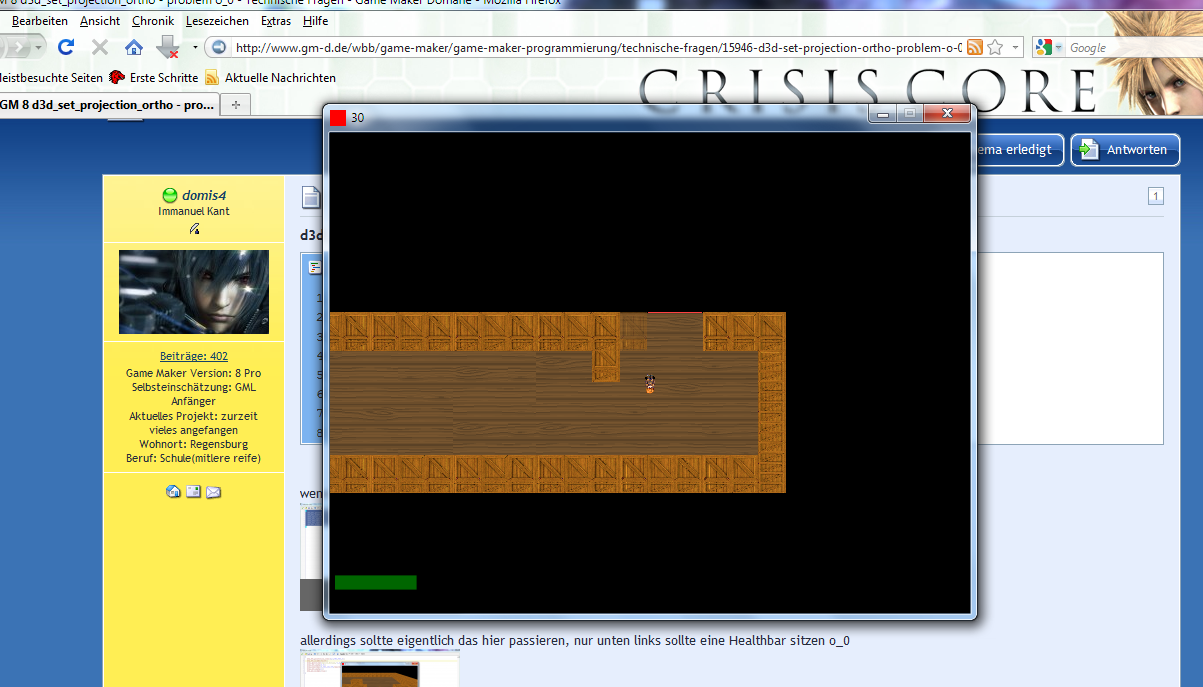Open the Lesezeichen menu
Viewport: 1203px width, 687px height.
click(x=216, y=21)
